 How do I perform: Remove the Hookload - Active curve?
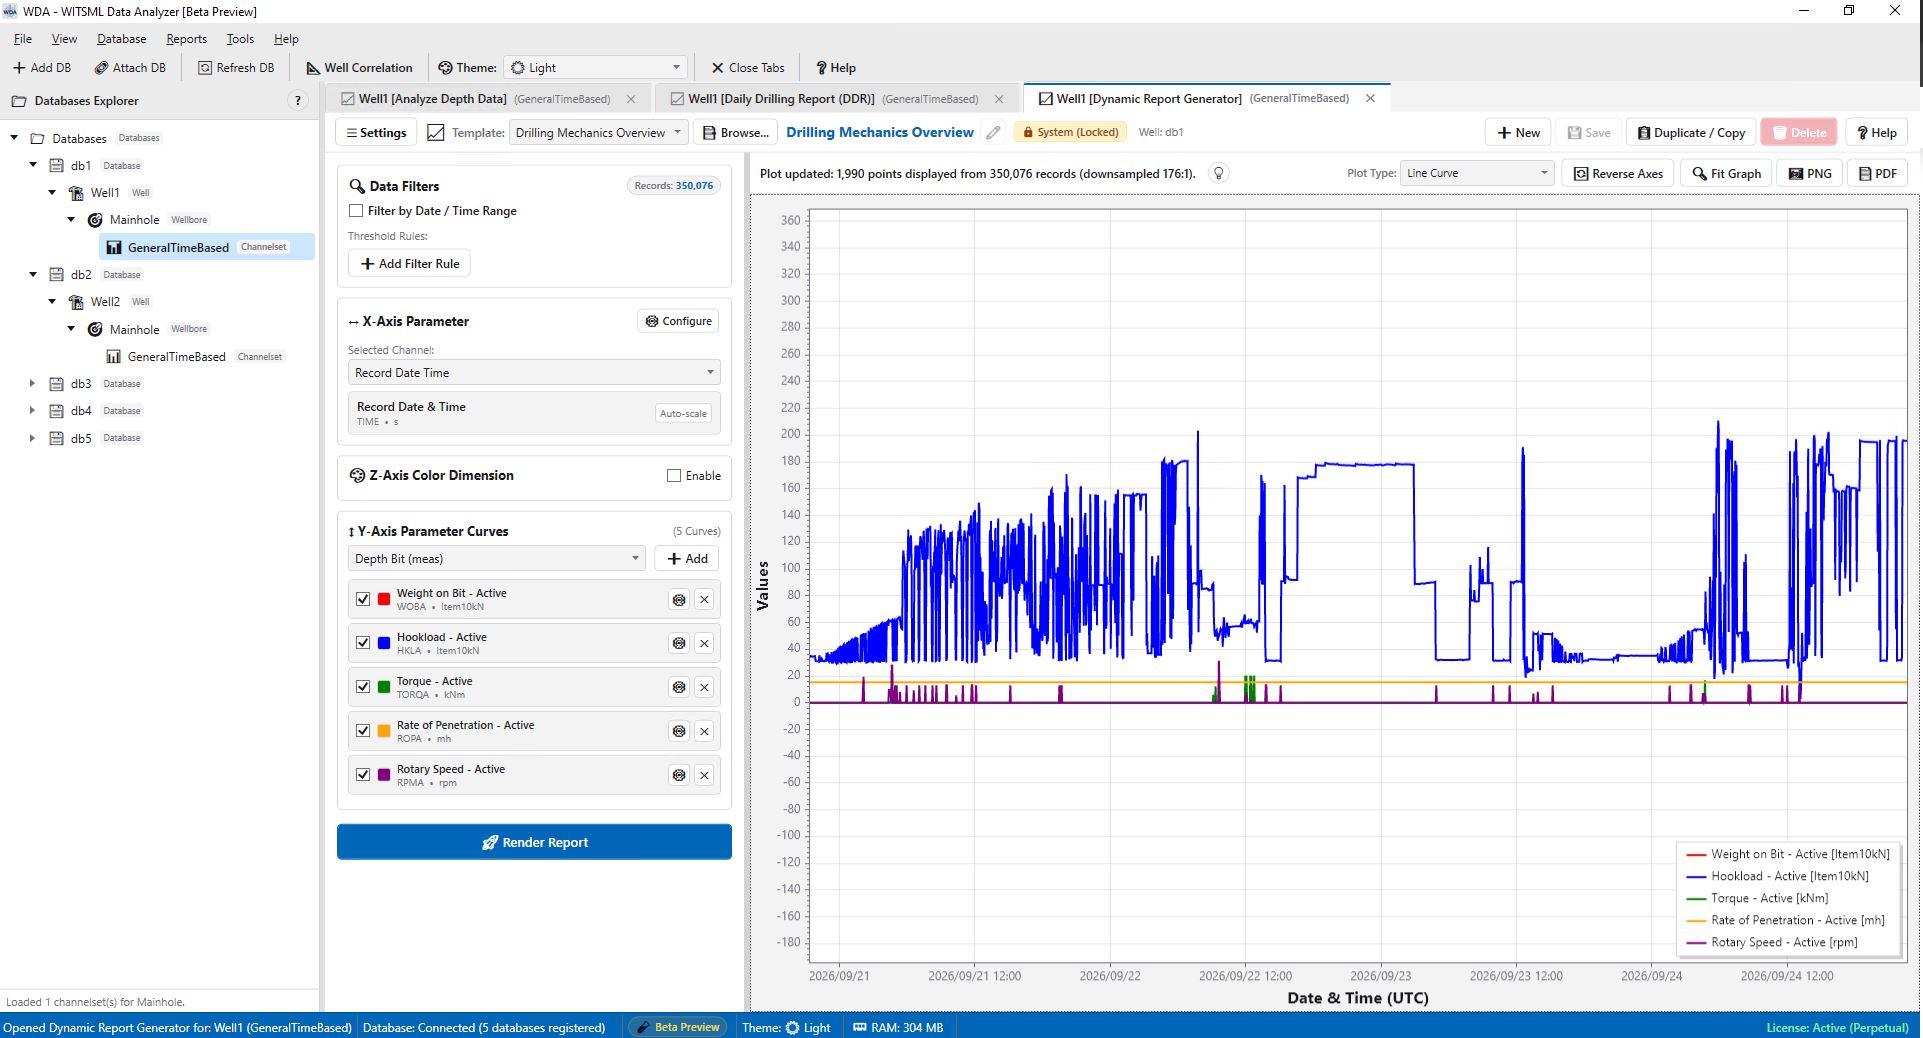point(704,644)
